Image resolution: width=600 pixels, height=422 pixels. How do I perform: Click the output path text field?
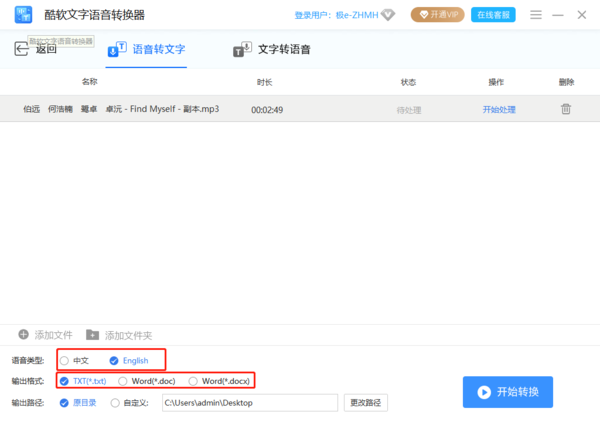point(249,403)
